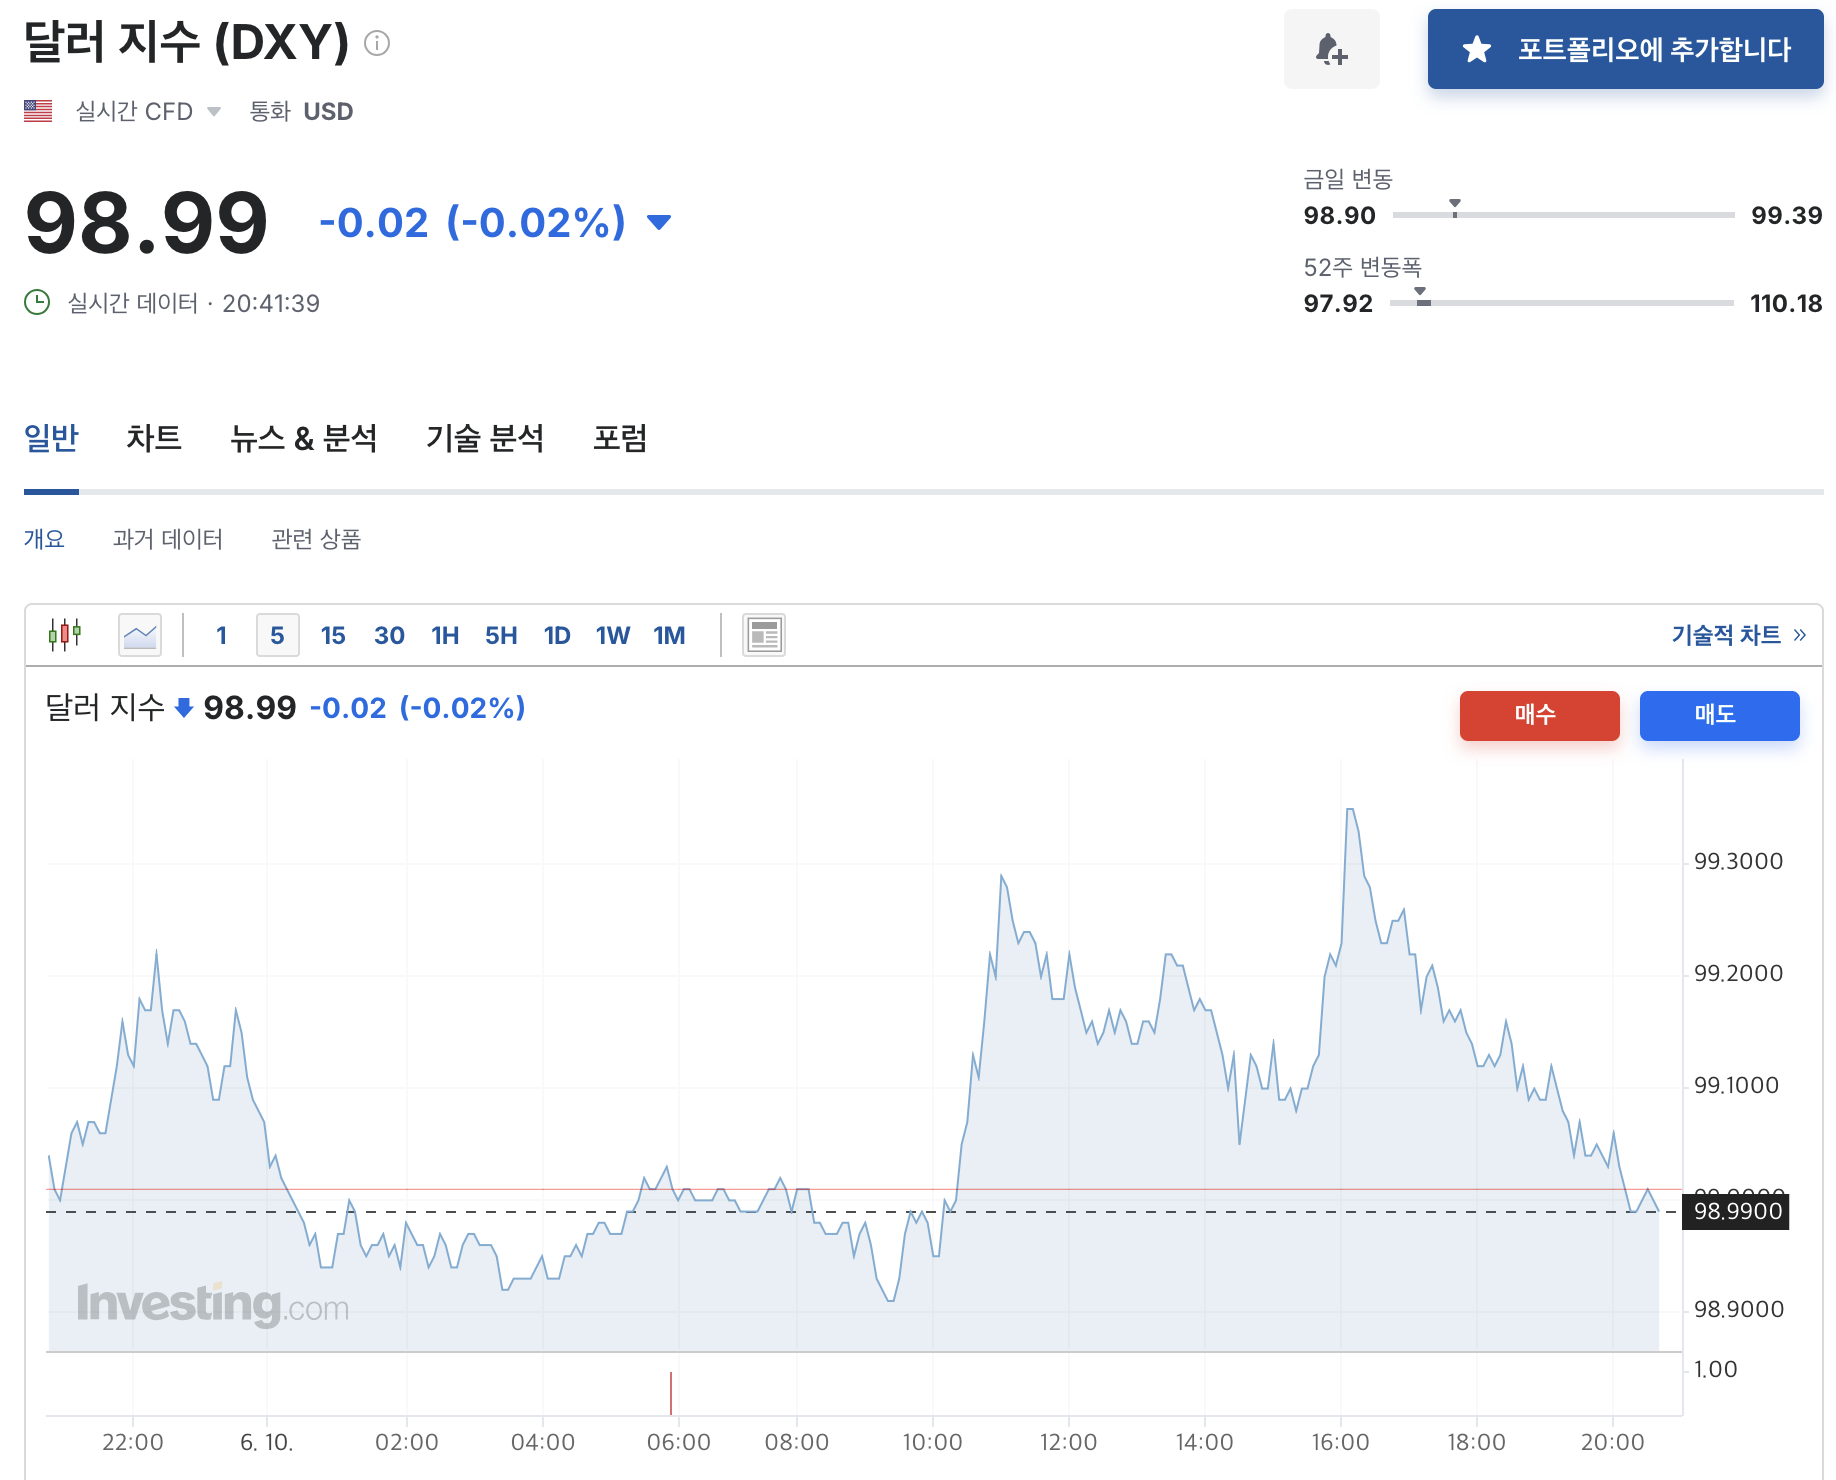Create a price alert with the bell icon

coord(1331,49)
